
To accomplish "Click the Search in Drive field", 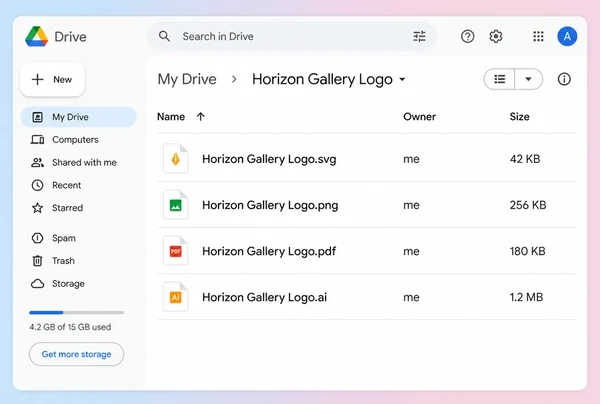I will click(x=292, y=36).
